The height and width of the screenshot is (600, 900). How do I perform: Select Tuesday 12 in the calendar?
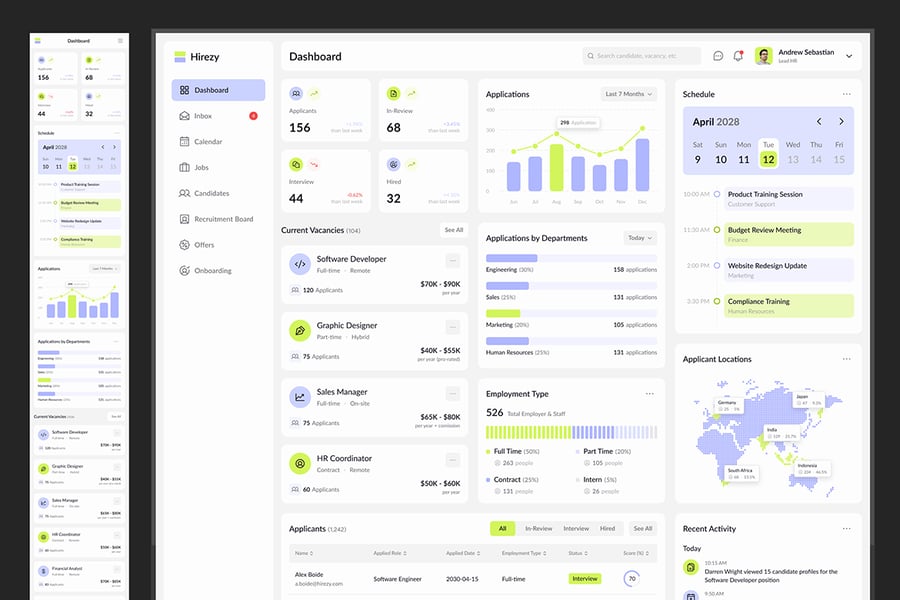click(x=768, y=153)
